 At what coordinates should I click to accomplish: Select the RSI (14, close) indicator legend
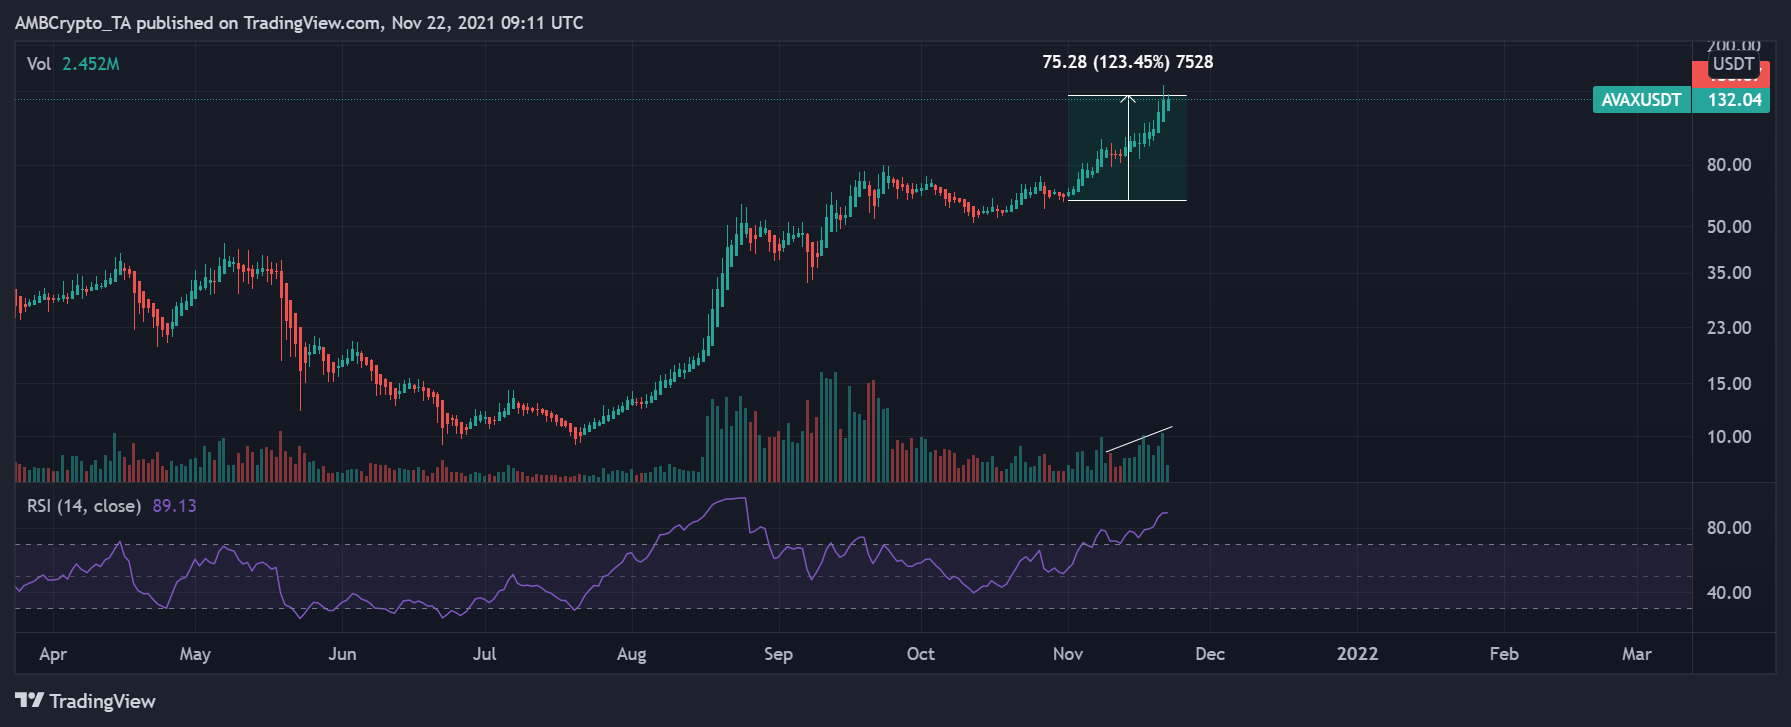84,506
